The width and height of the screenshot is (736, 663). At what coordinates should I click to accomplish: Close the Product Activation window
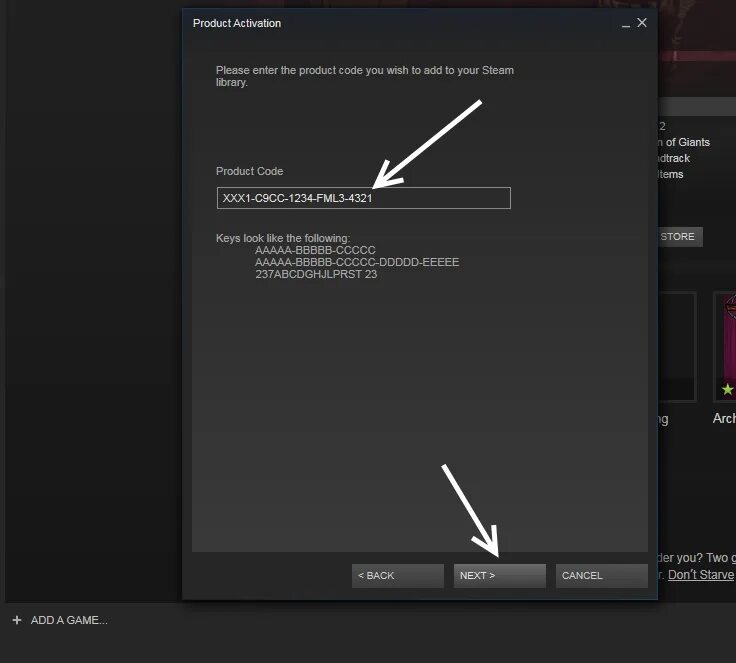(642, 23)
